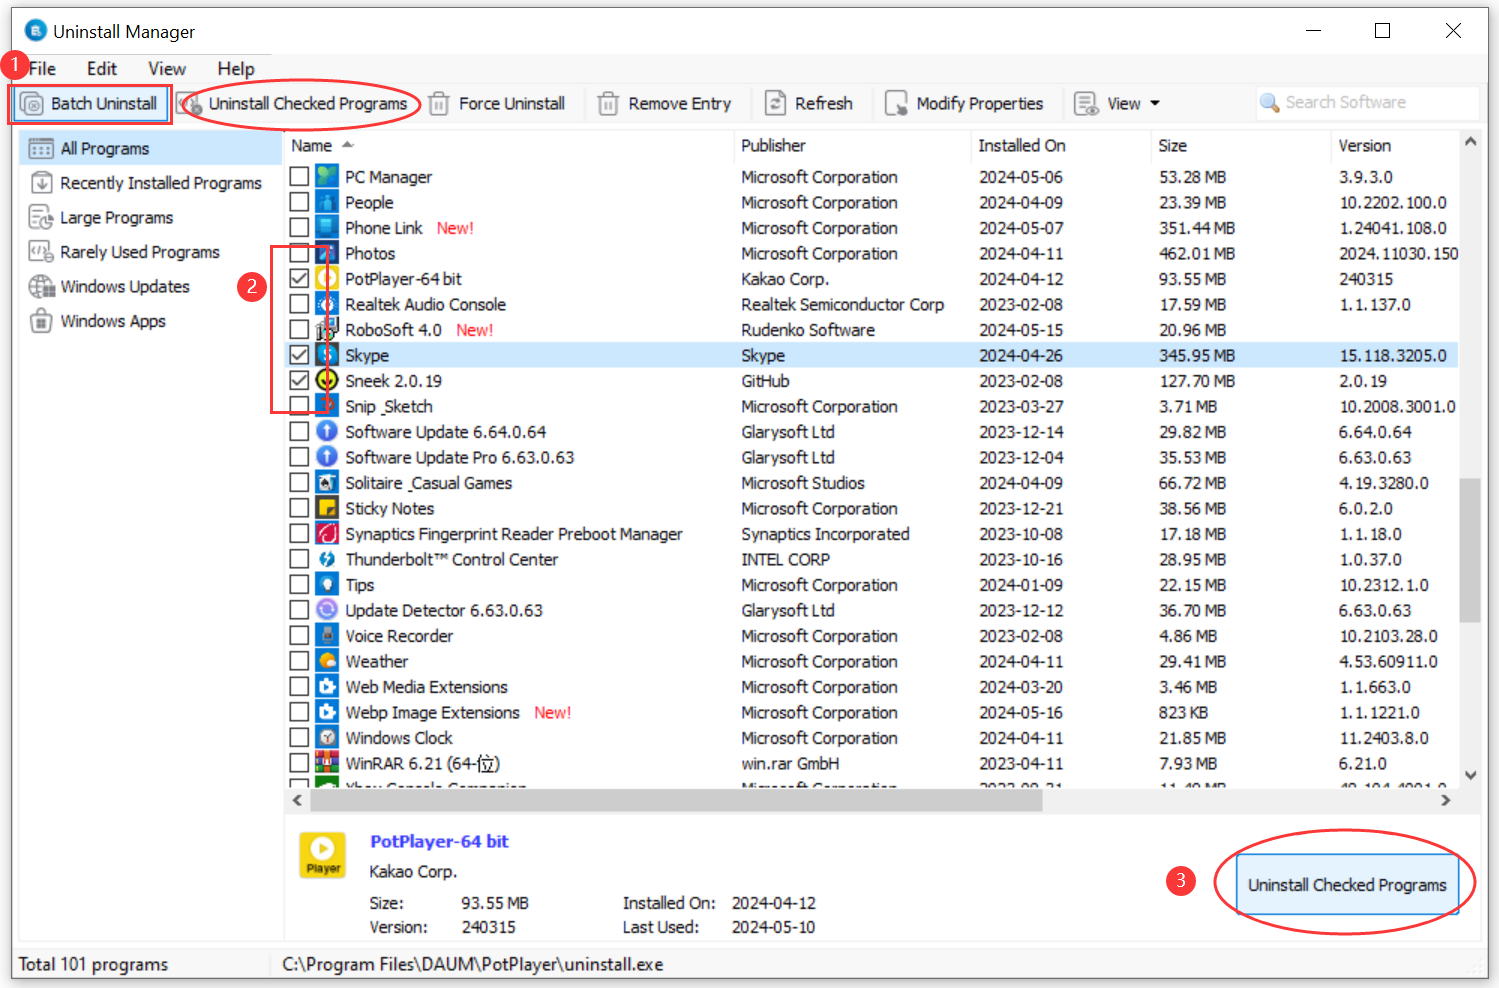
Task: Uncheck Sneek 2.0.19
Action: 298,380
